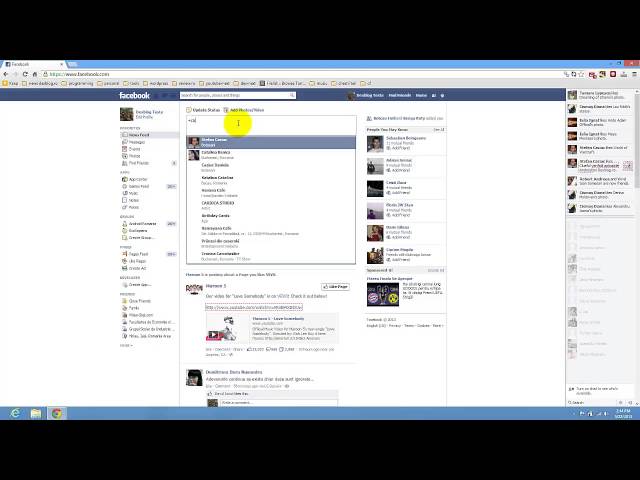This screenshot has height=480, width=640.
Task: Select the Update Status tab
Action: (x=203, y=110)
